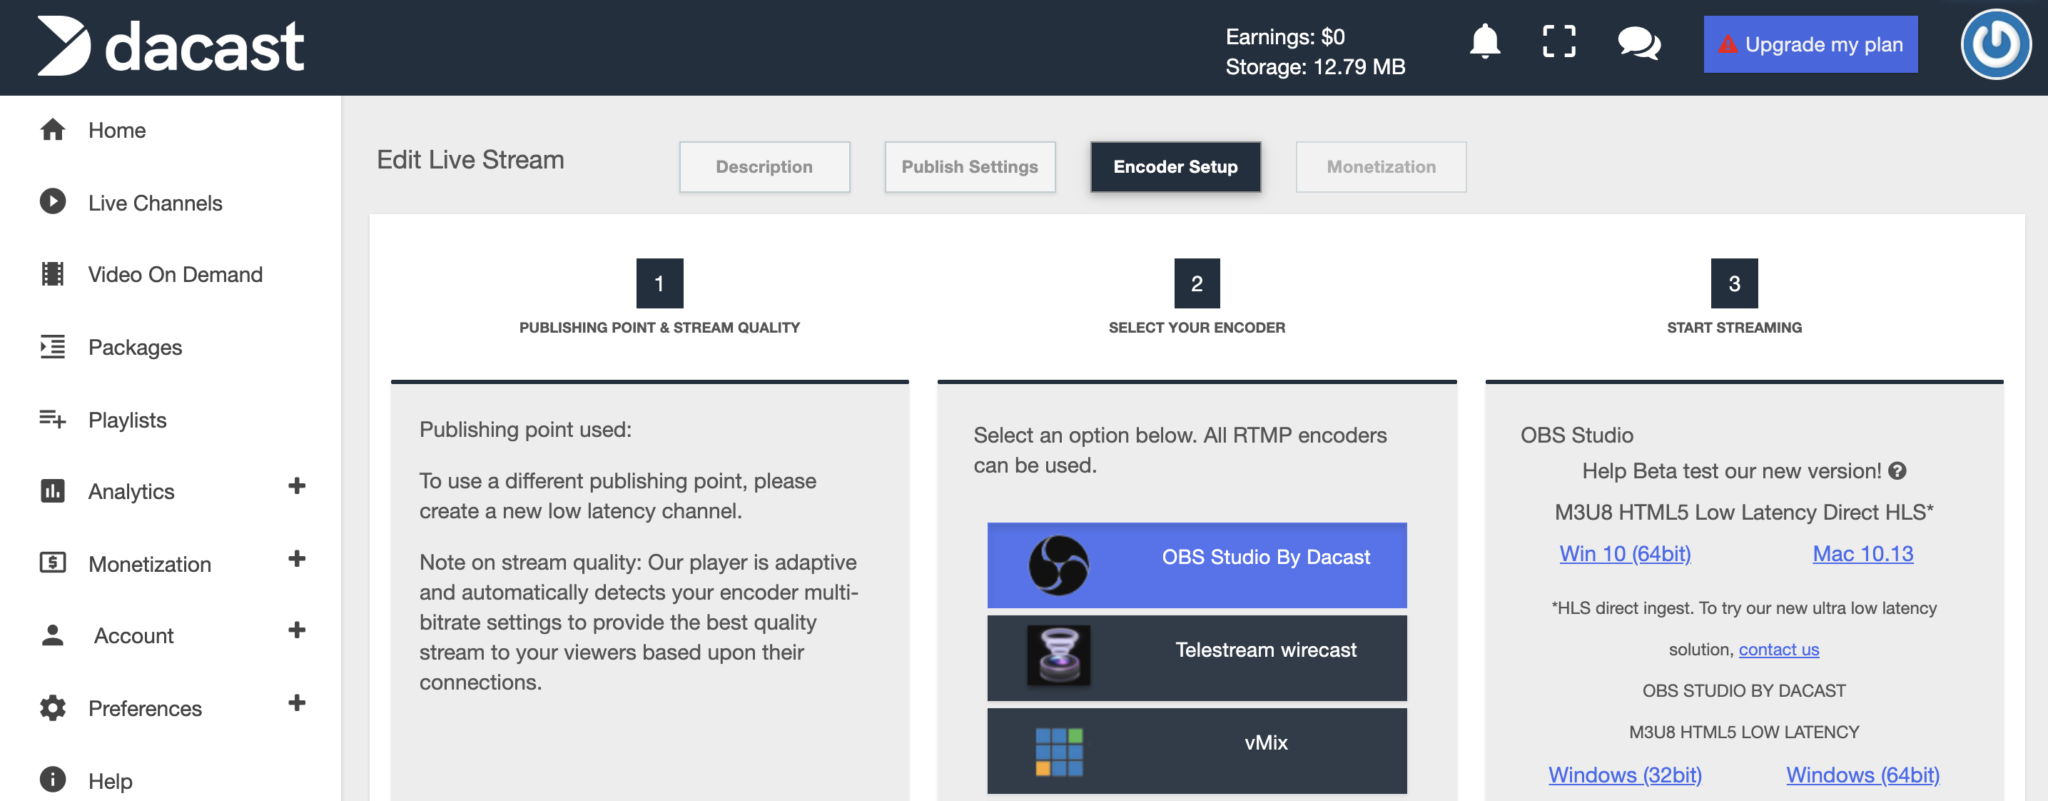Click the Home house icon
2048x801 pixels.
point(53,130)
